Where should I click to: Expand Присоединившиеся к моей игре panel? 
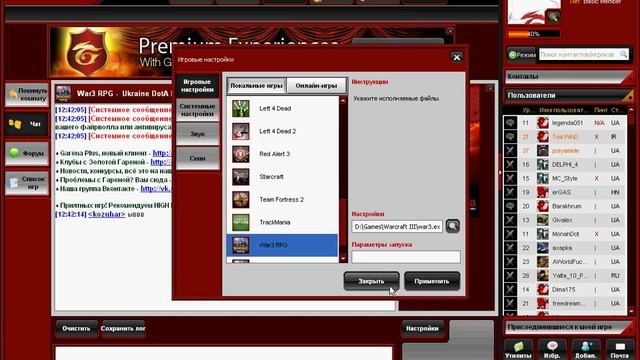569,327
